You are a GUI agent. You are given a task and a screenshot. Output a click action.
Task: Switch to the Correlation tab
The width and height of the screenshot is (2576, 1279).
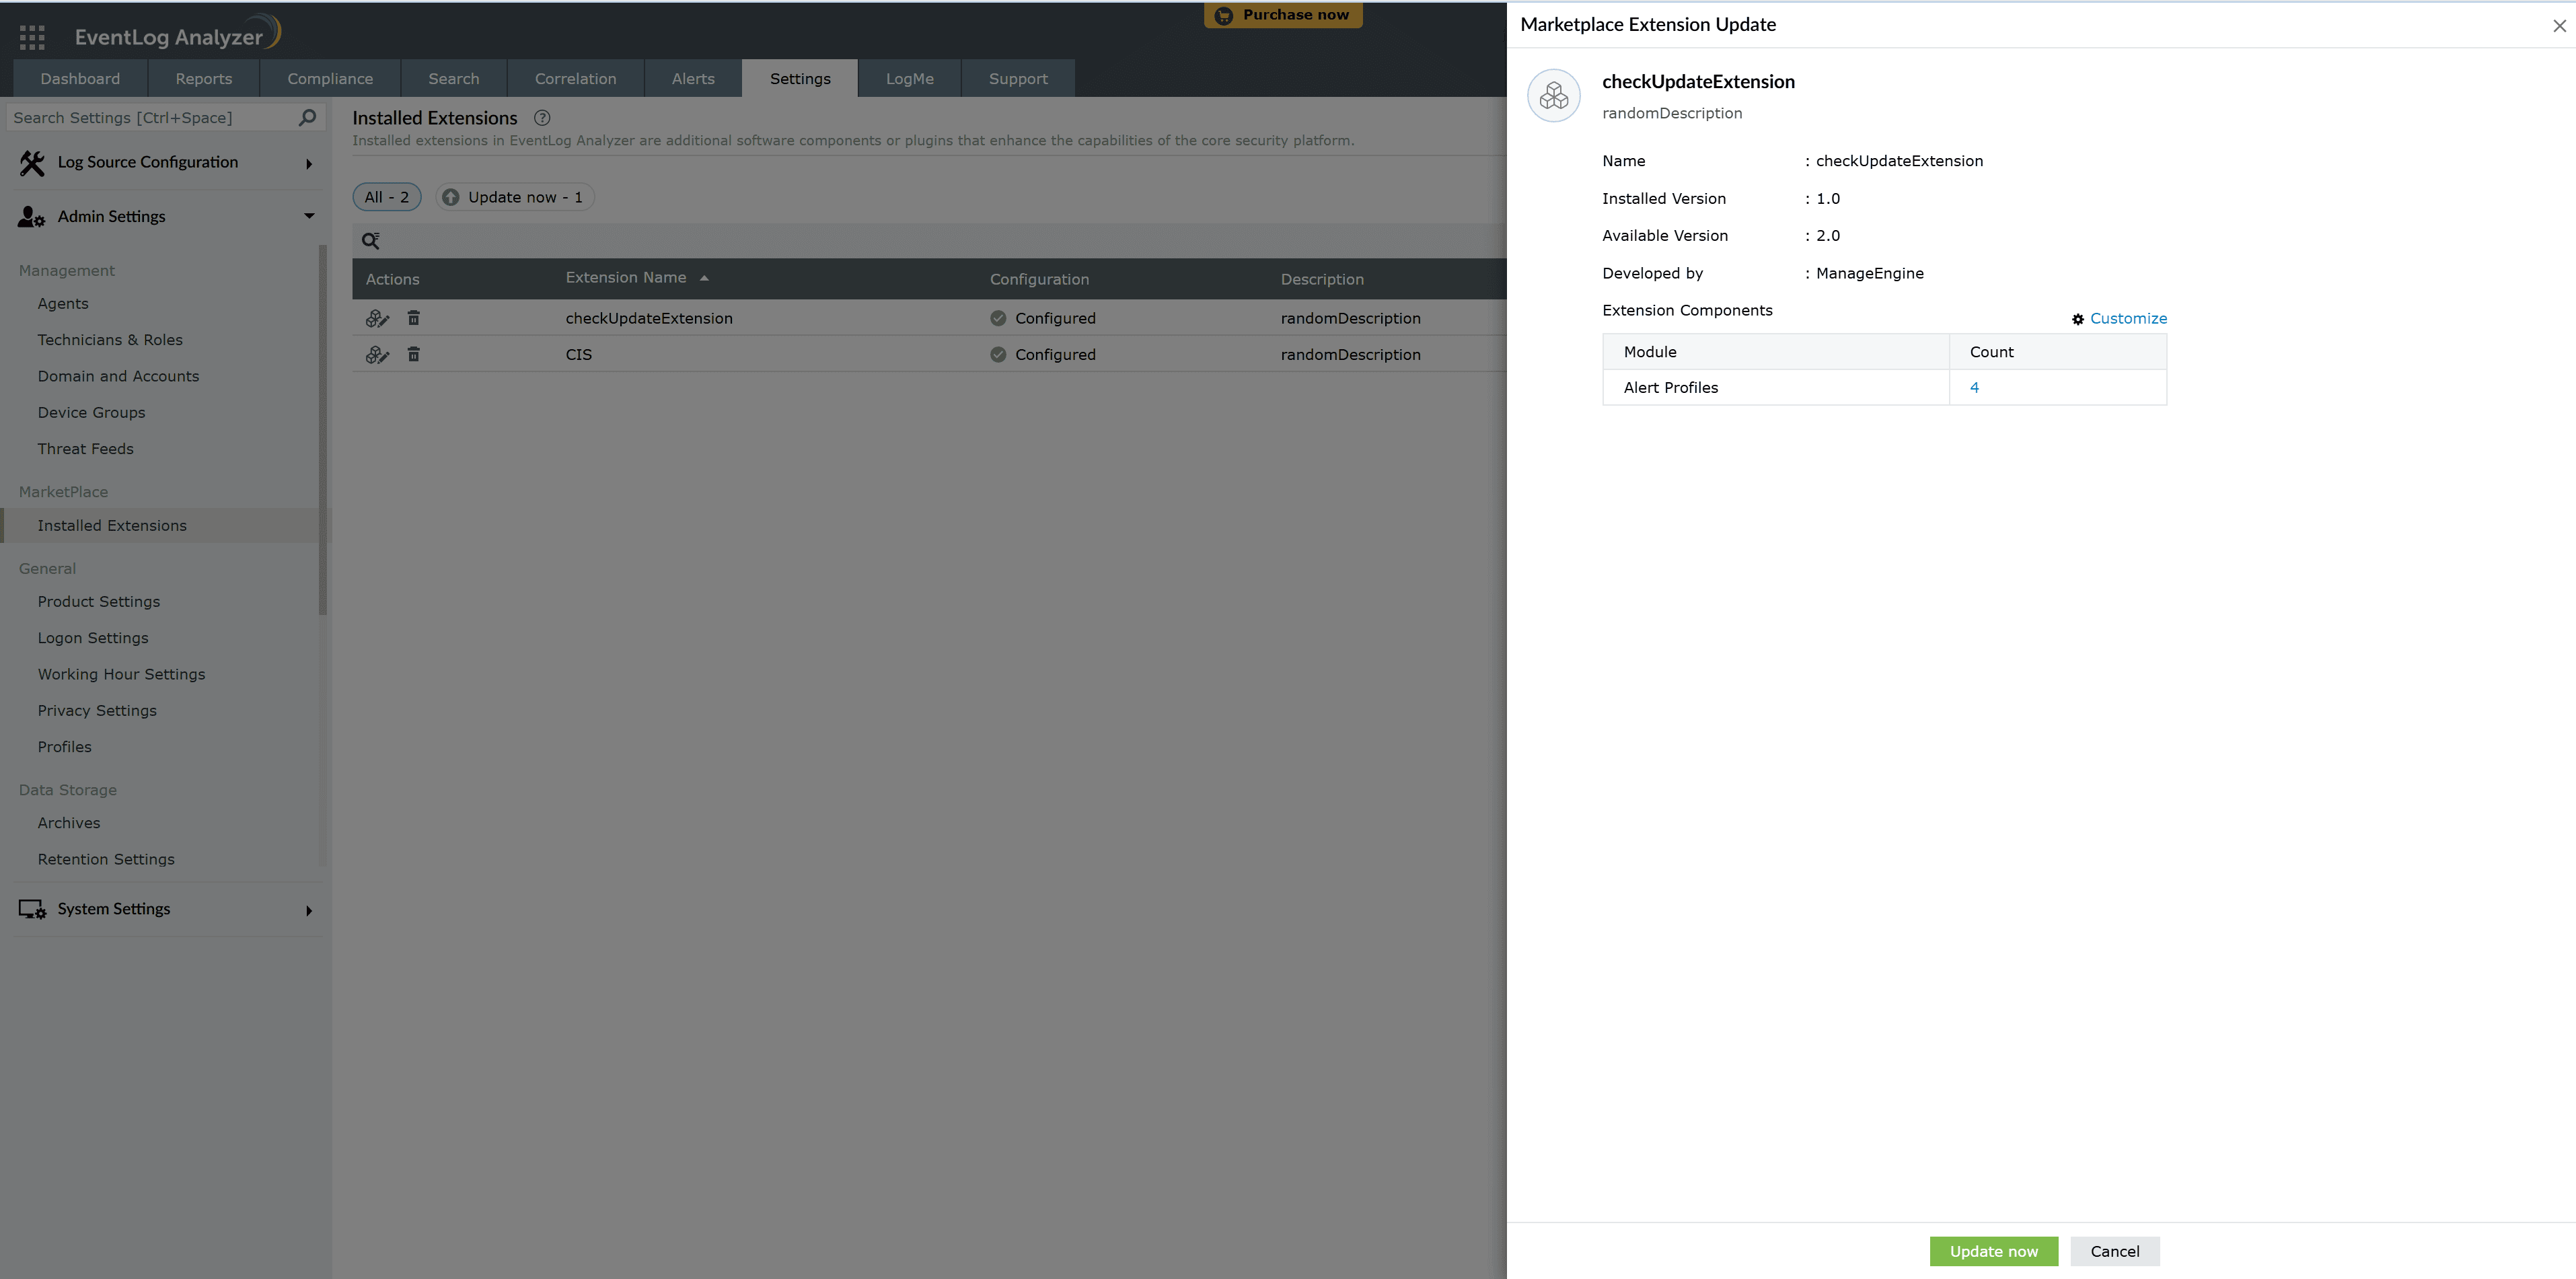[575, 79]
